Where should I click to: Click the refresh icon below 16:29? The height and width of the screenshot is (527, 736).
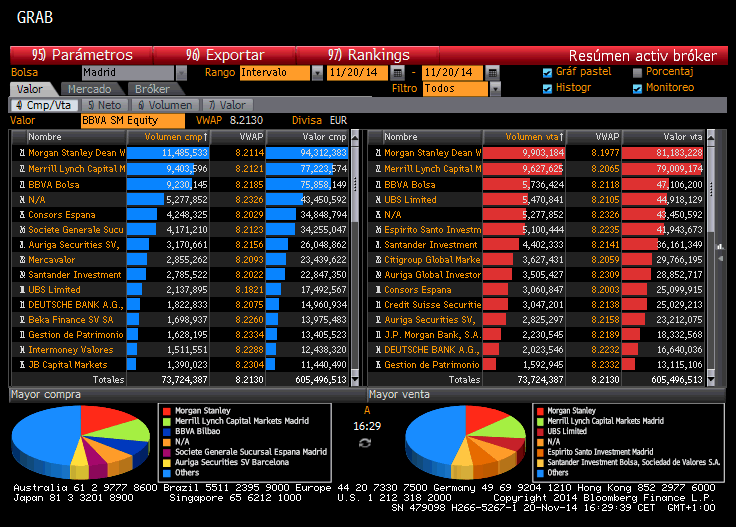pos(365,443)
